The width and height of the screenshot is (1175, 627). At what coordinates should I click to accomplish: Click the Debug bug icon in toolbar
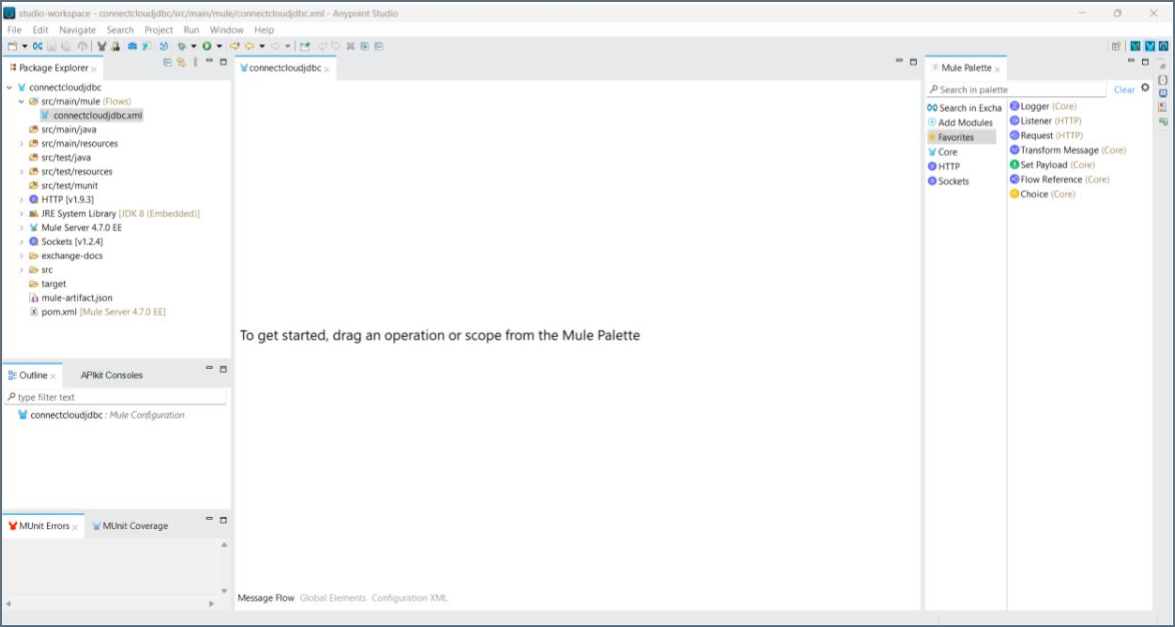[182, 46]
